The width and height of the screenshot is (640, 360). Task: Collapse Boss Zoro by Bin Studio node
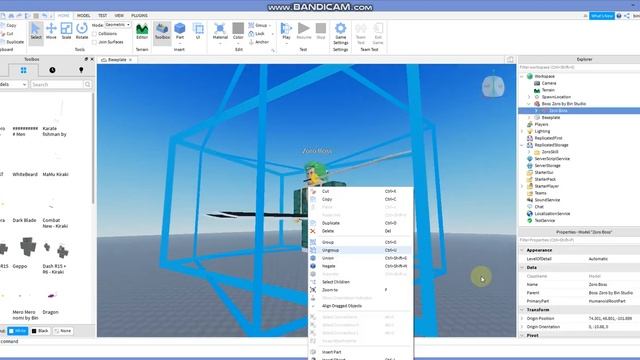click(x=529, y=104)
